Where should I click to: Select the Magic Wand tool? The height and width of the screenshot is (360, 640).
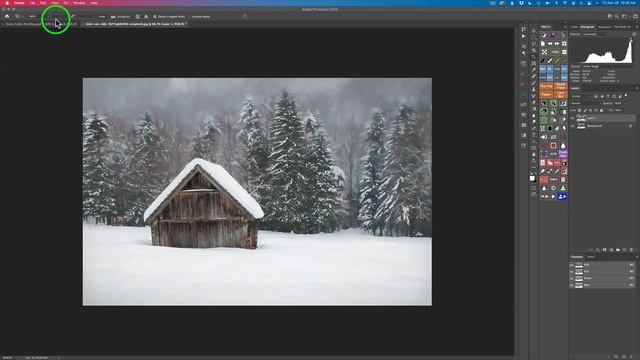tap(533, 50)
